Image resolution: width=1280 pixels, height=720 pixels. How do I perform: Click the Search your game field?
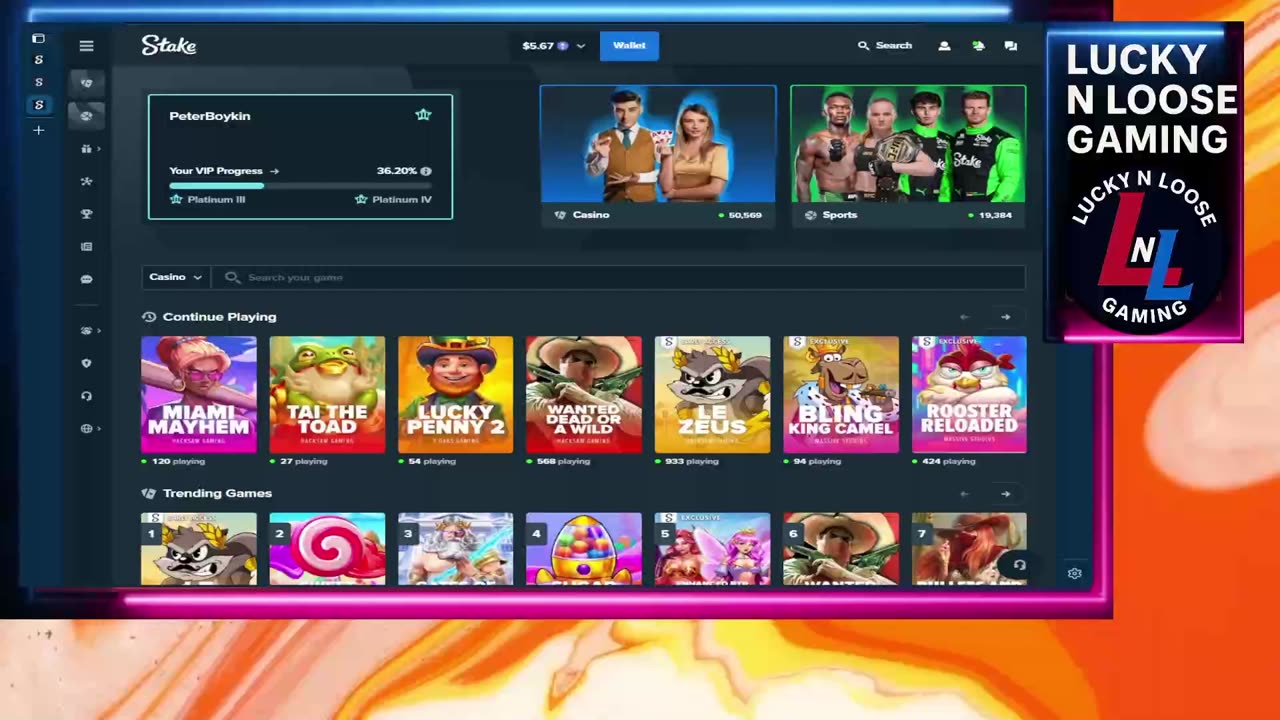618,277
